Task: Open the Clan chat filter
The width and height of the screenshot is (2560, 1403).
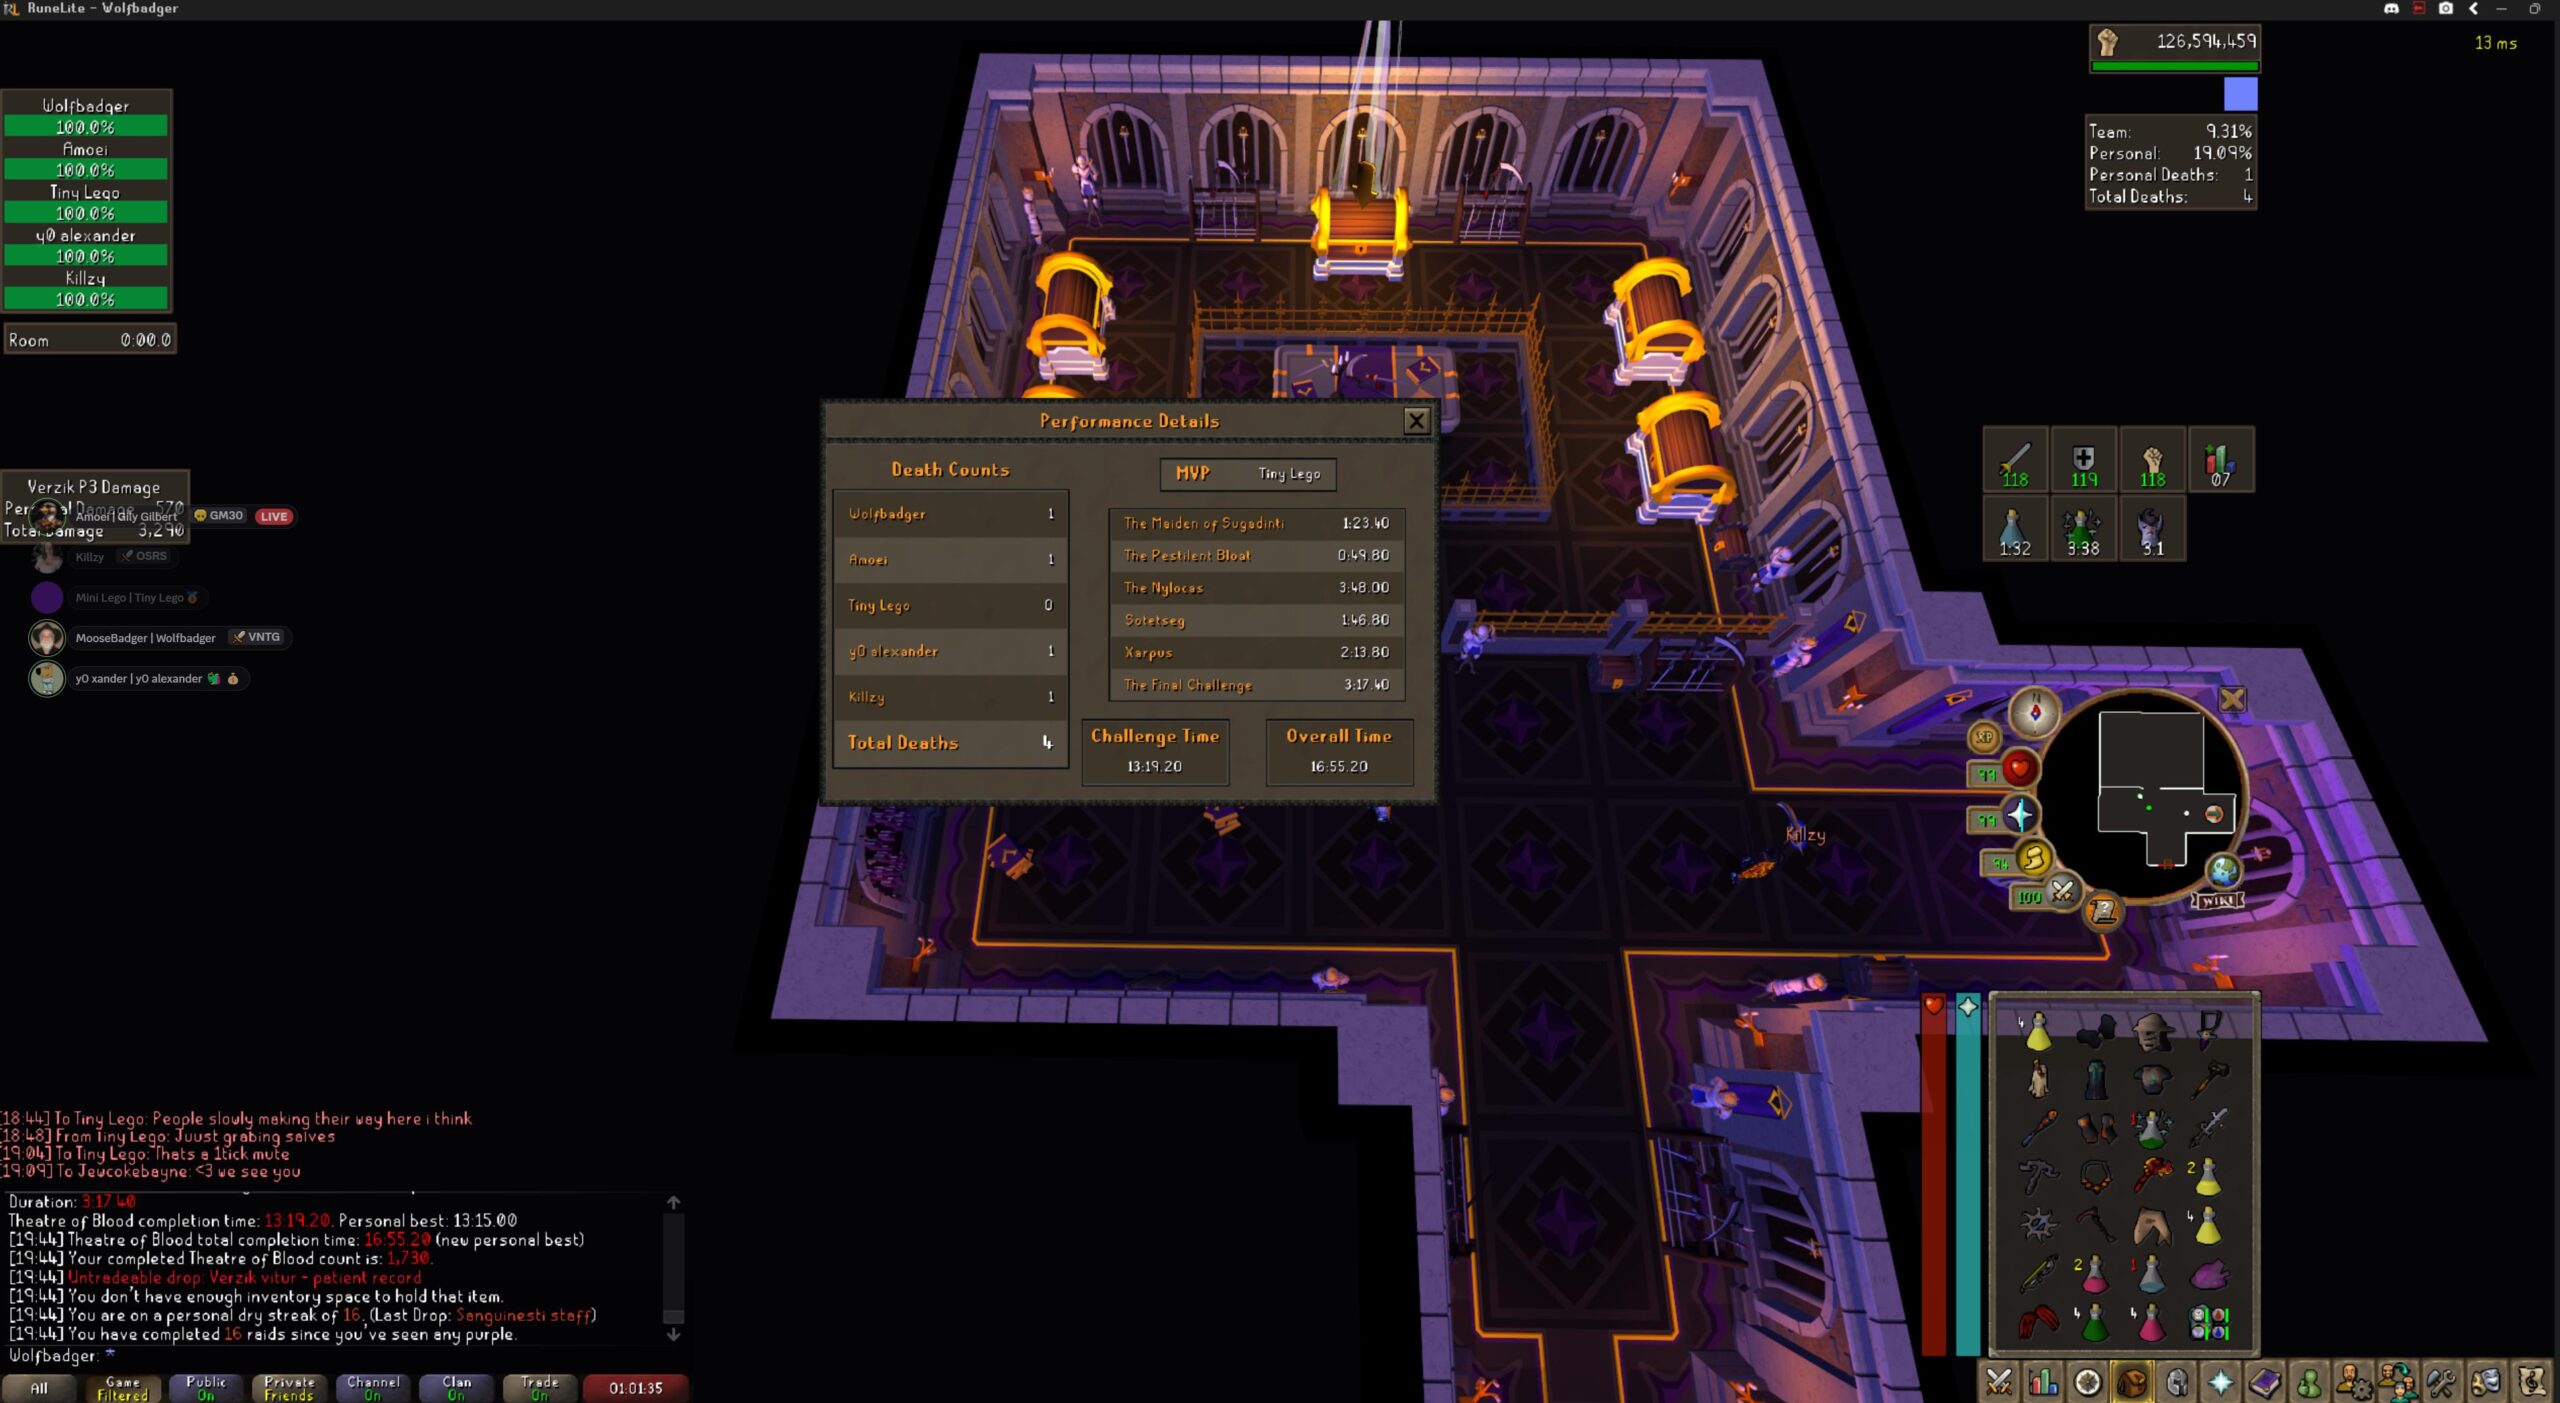Action: point(456,1388)
